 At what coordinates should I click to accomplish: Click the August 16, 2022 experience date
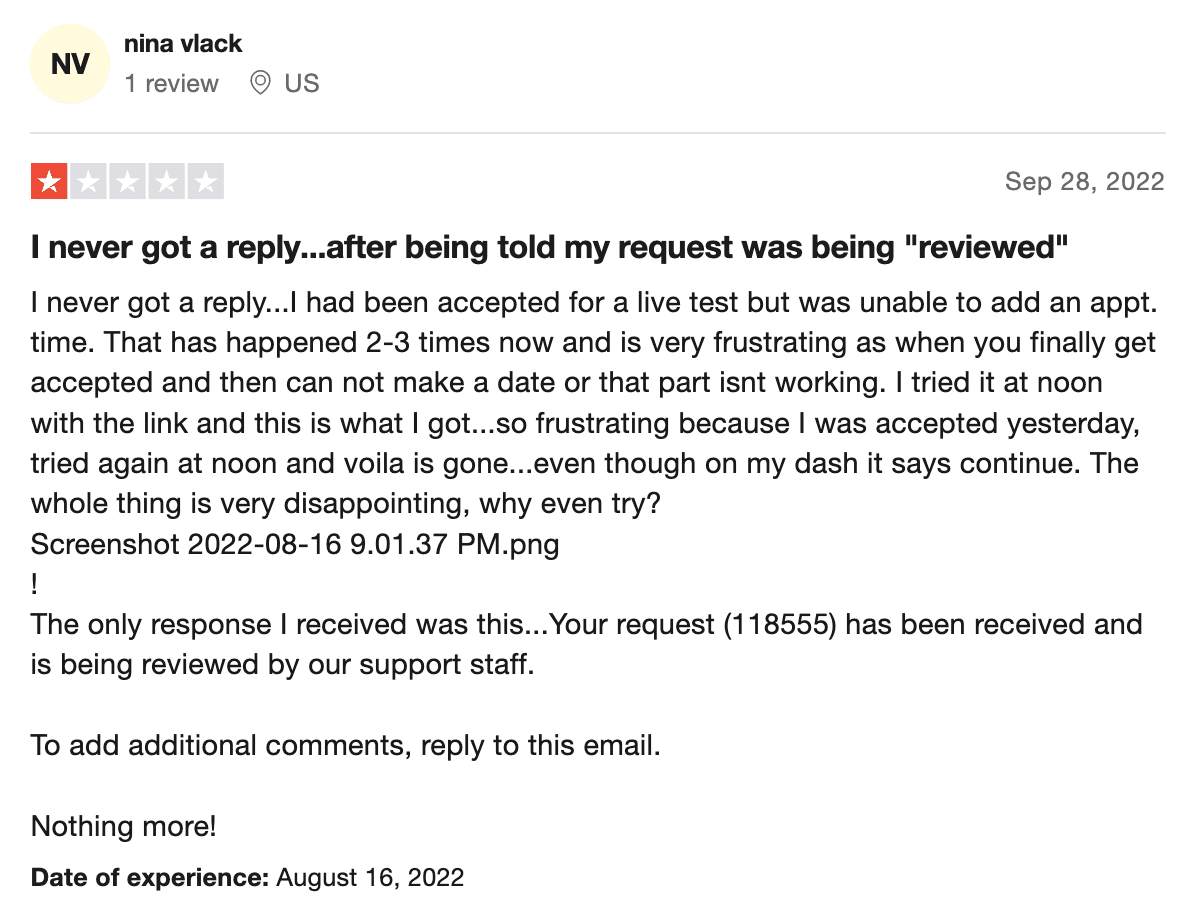pos(370,878)
